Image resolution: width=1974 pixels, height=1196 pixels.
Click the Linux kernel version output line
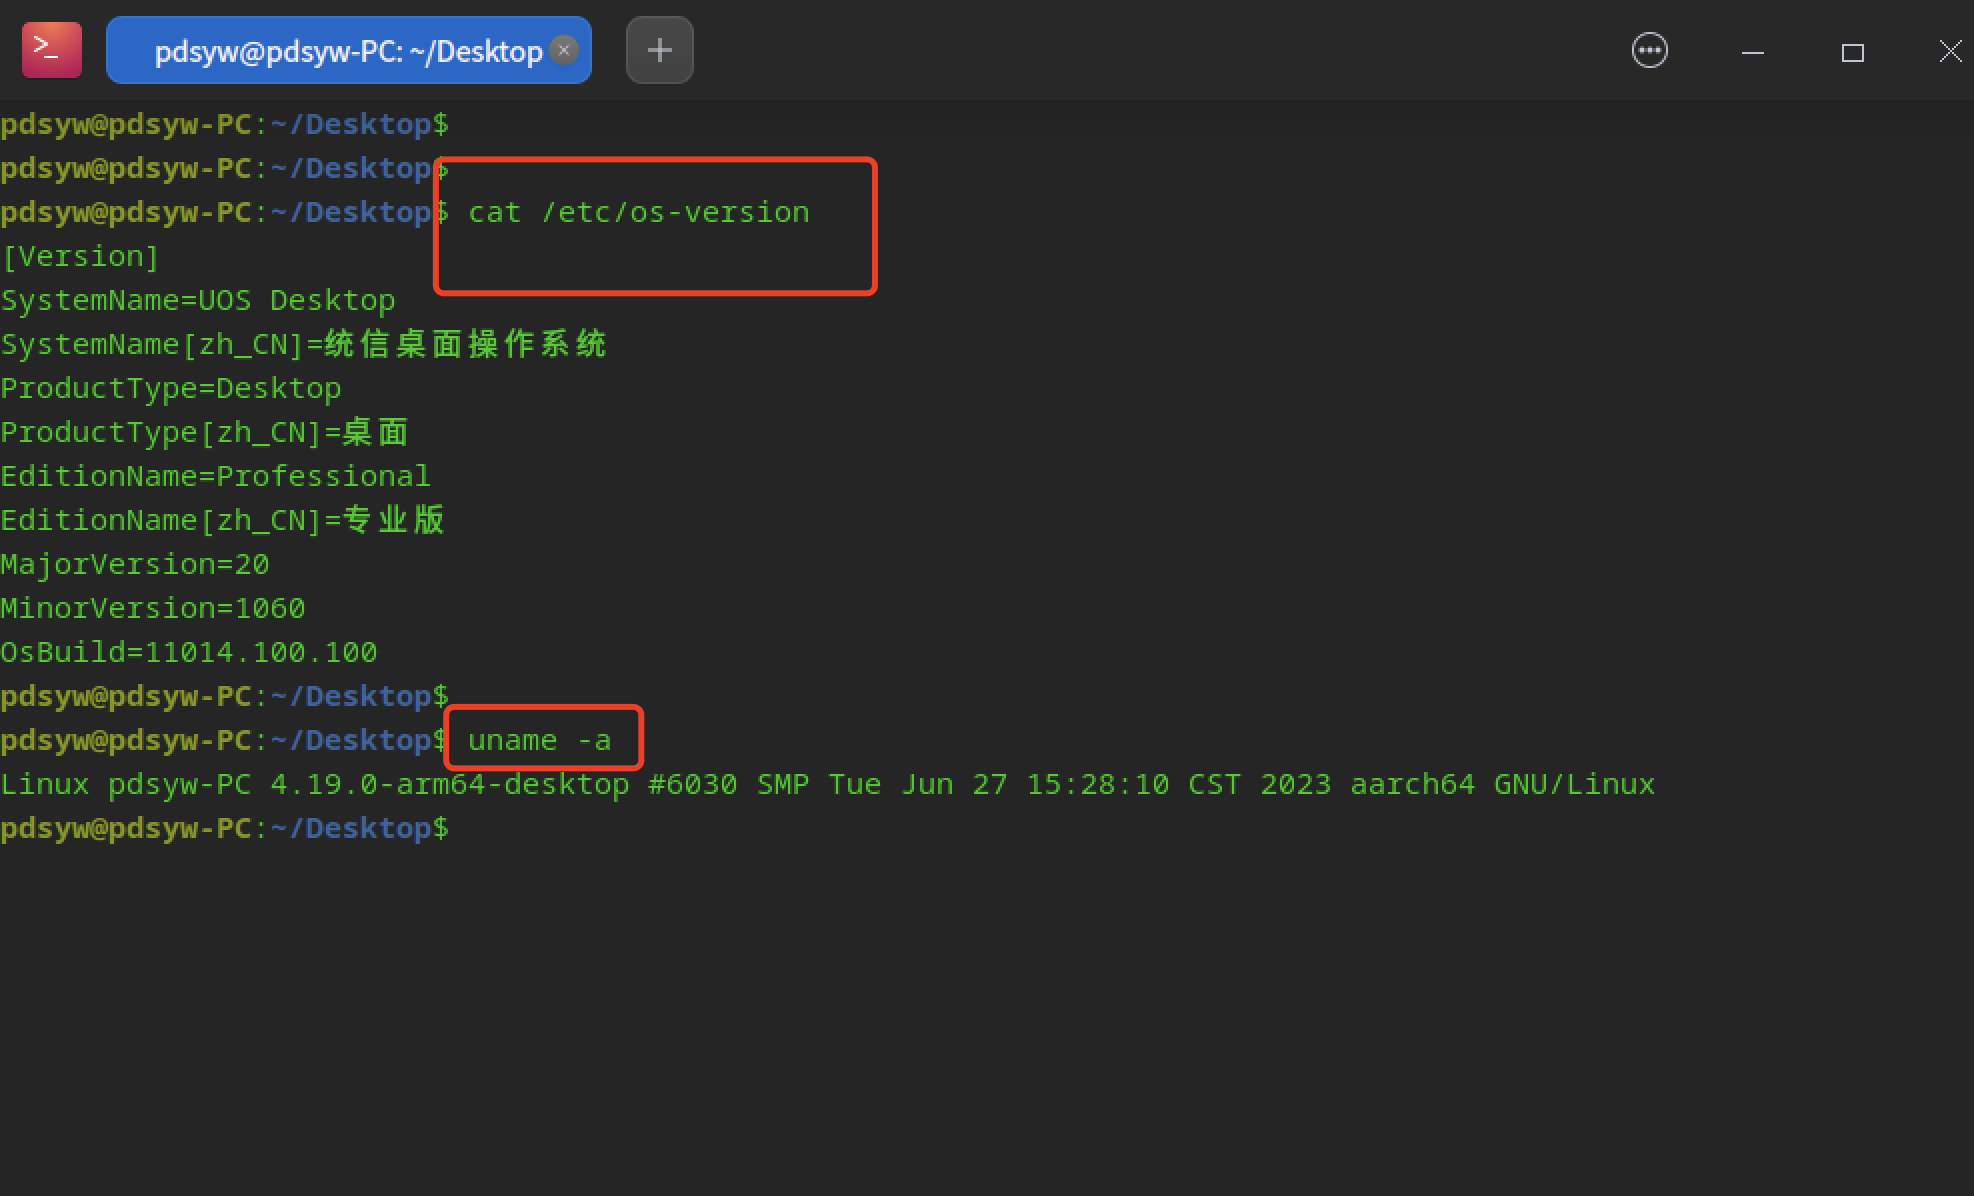tap(826, 784)
